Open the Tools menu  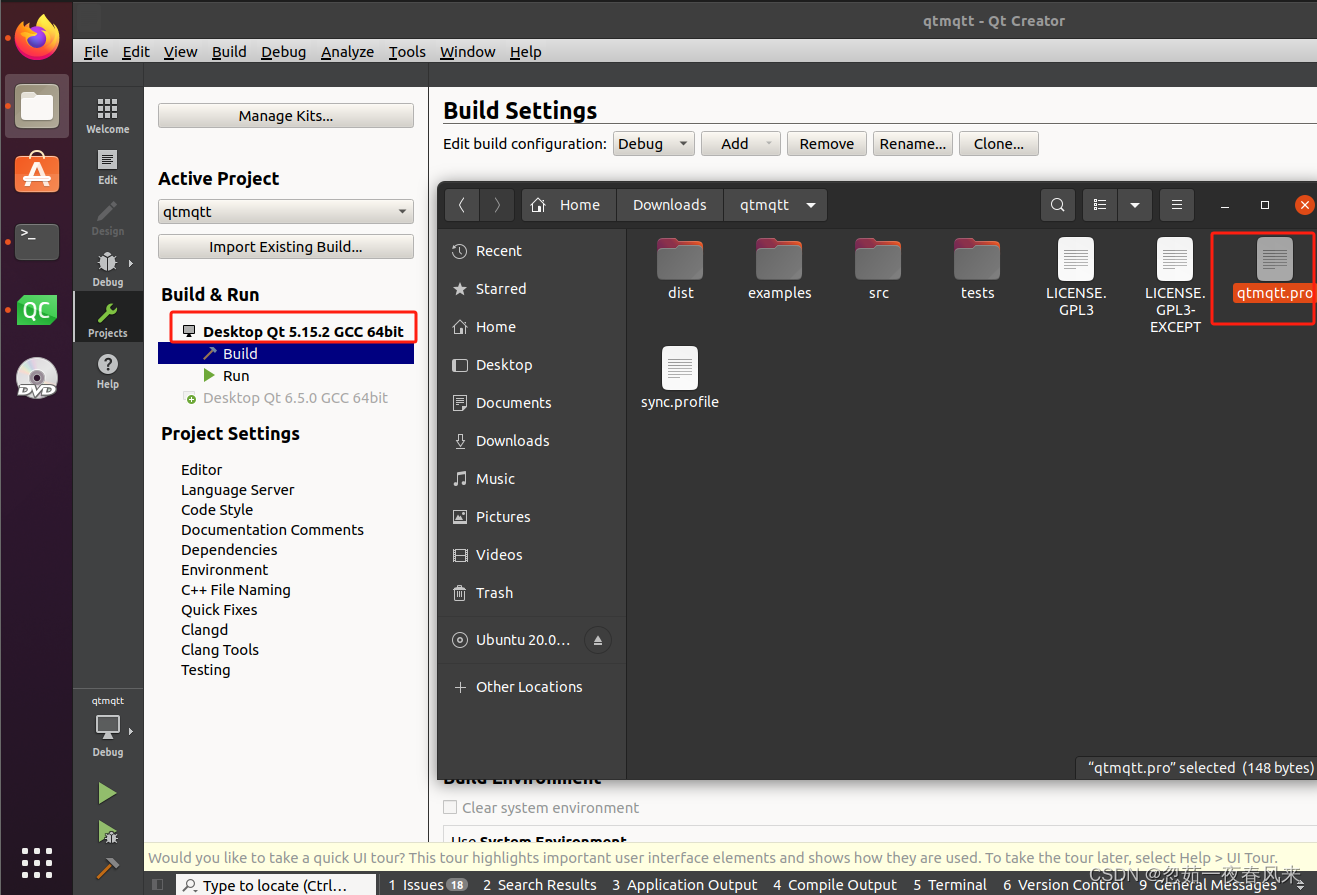(407, 52)
